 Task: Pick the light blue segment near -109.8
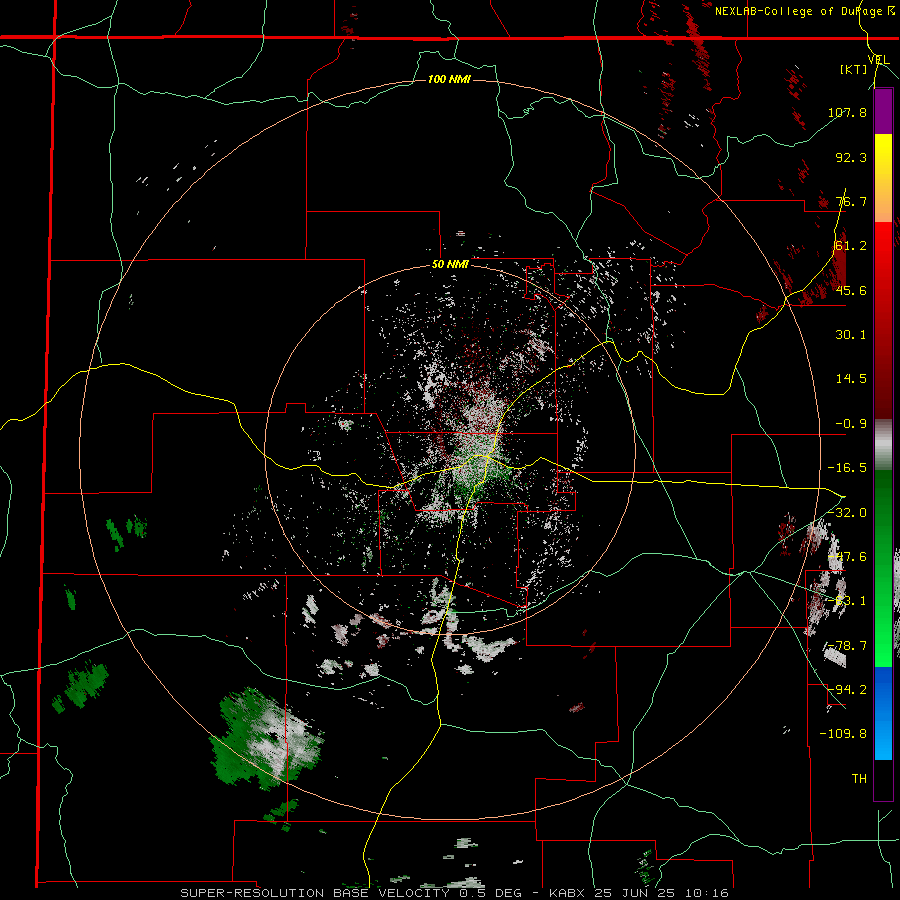click(883, 736)
